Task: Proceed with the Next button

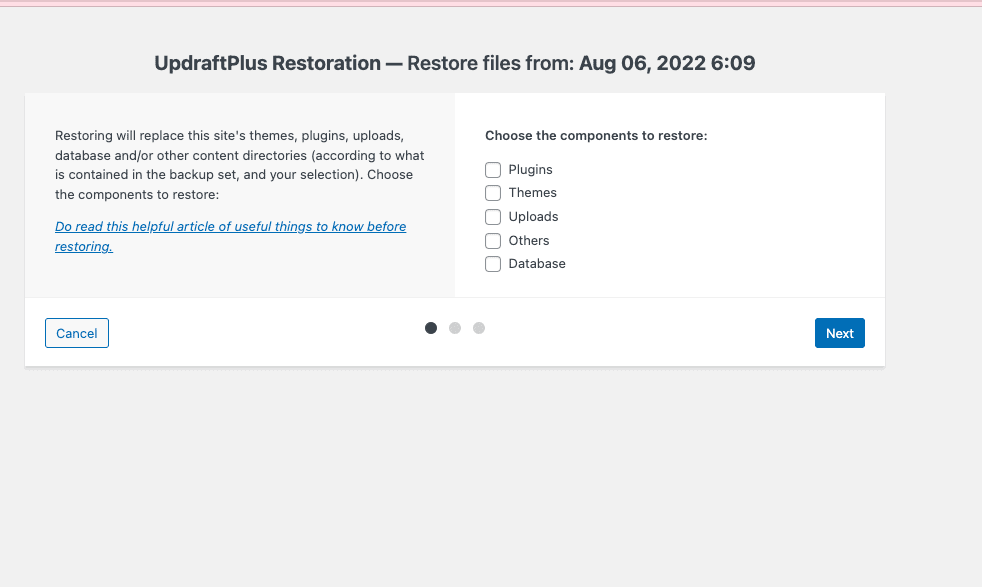Action: point(839,333)
